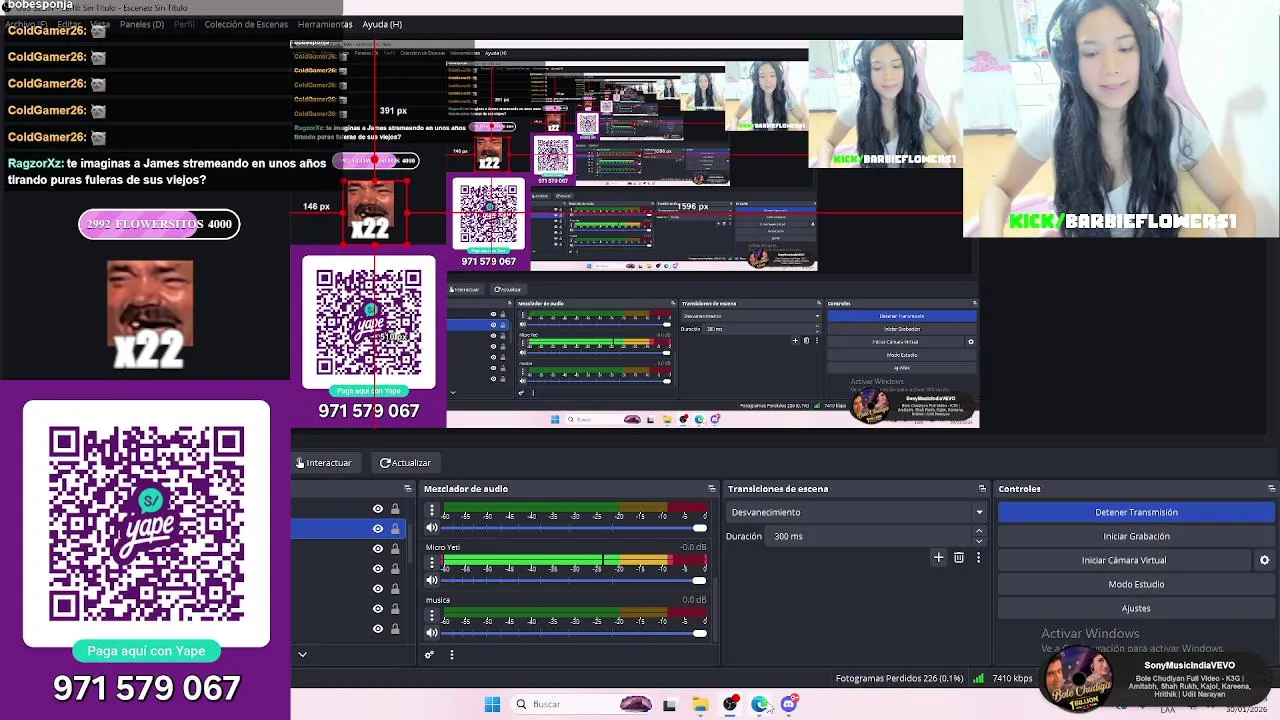The width and height of the screenshot is (1280, 720).
Task: Click the Interactuar button
Action: coord(324,463)
